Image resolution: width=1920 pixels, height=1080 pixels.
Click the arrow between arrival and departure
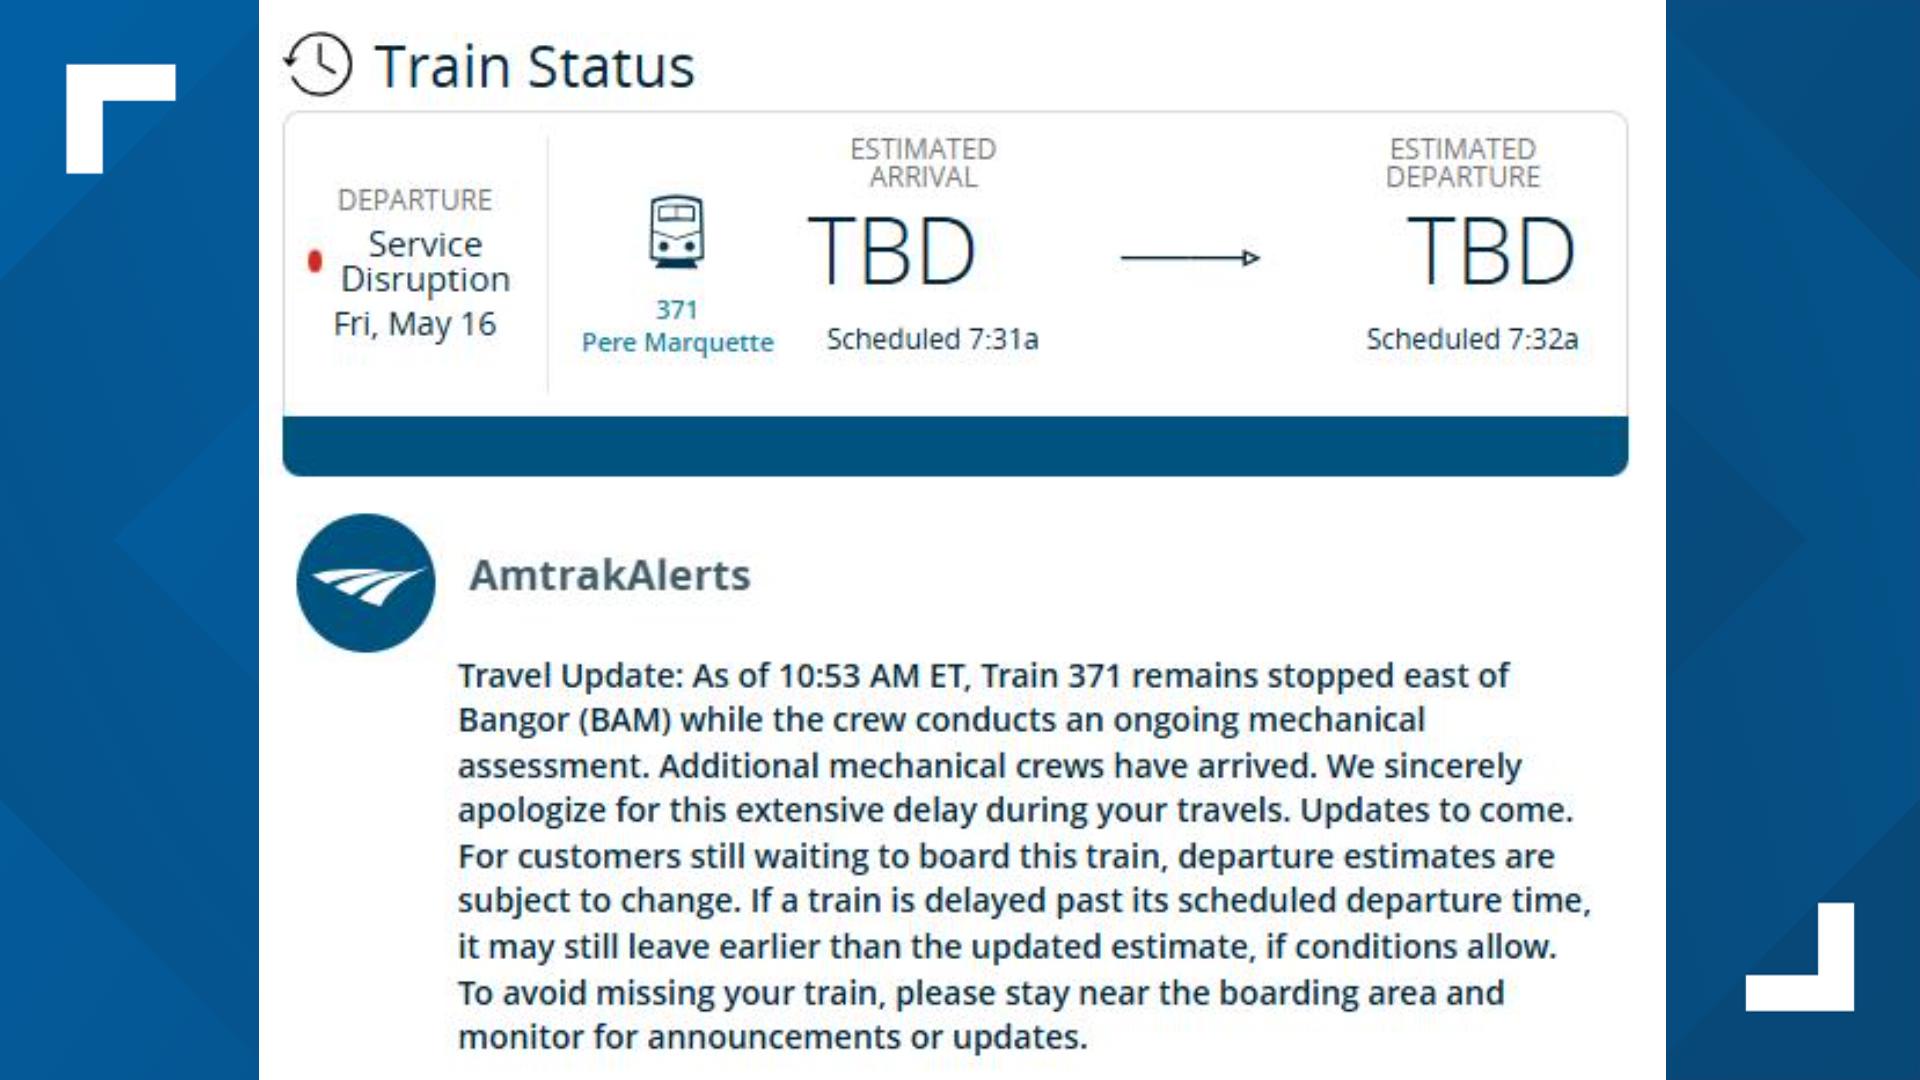[x=1190, y=255]
